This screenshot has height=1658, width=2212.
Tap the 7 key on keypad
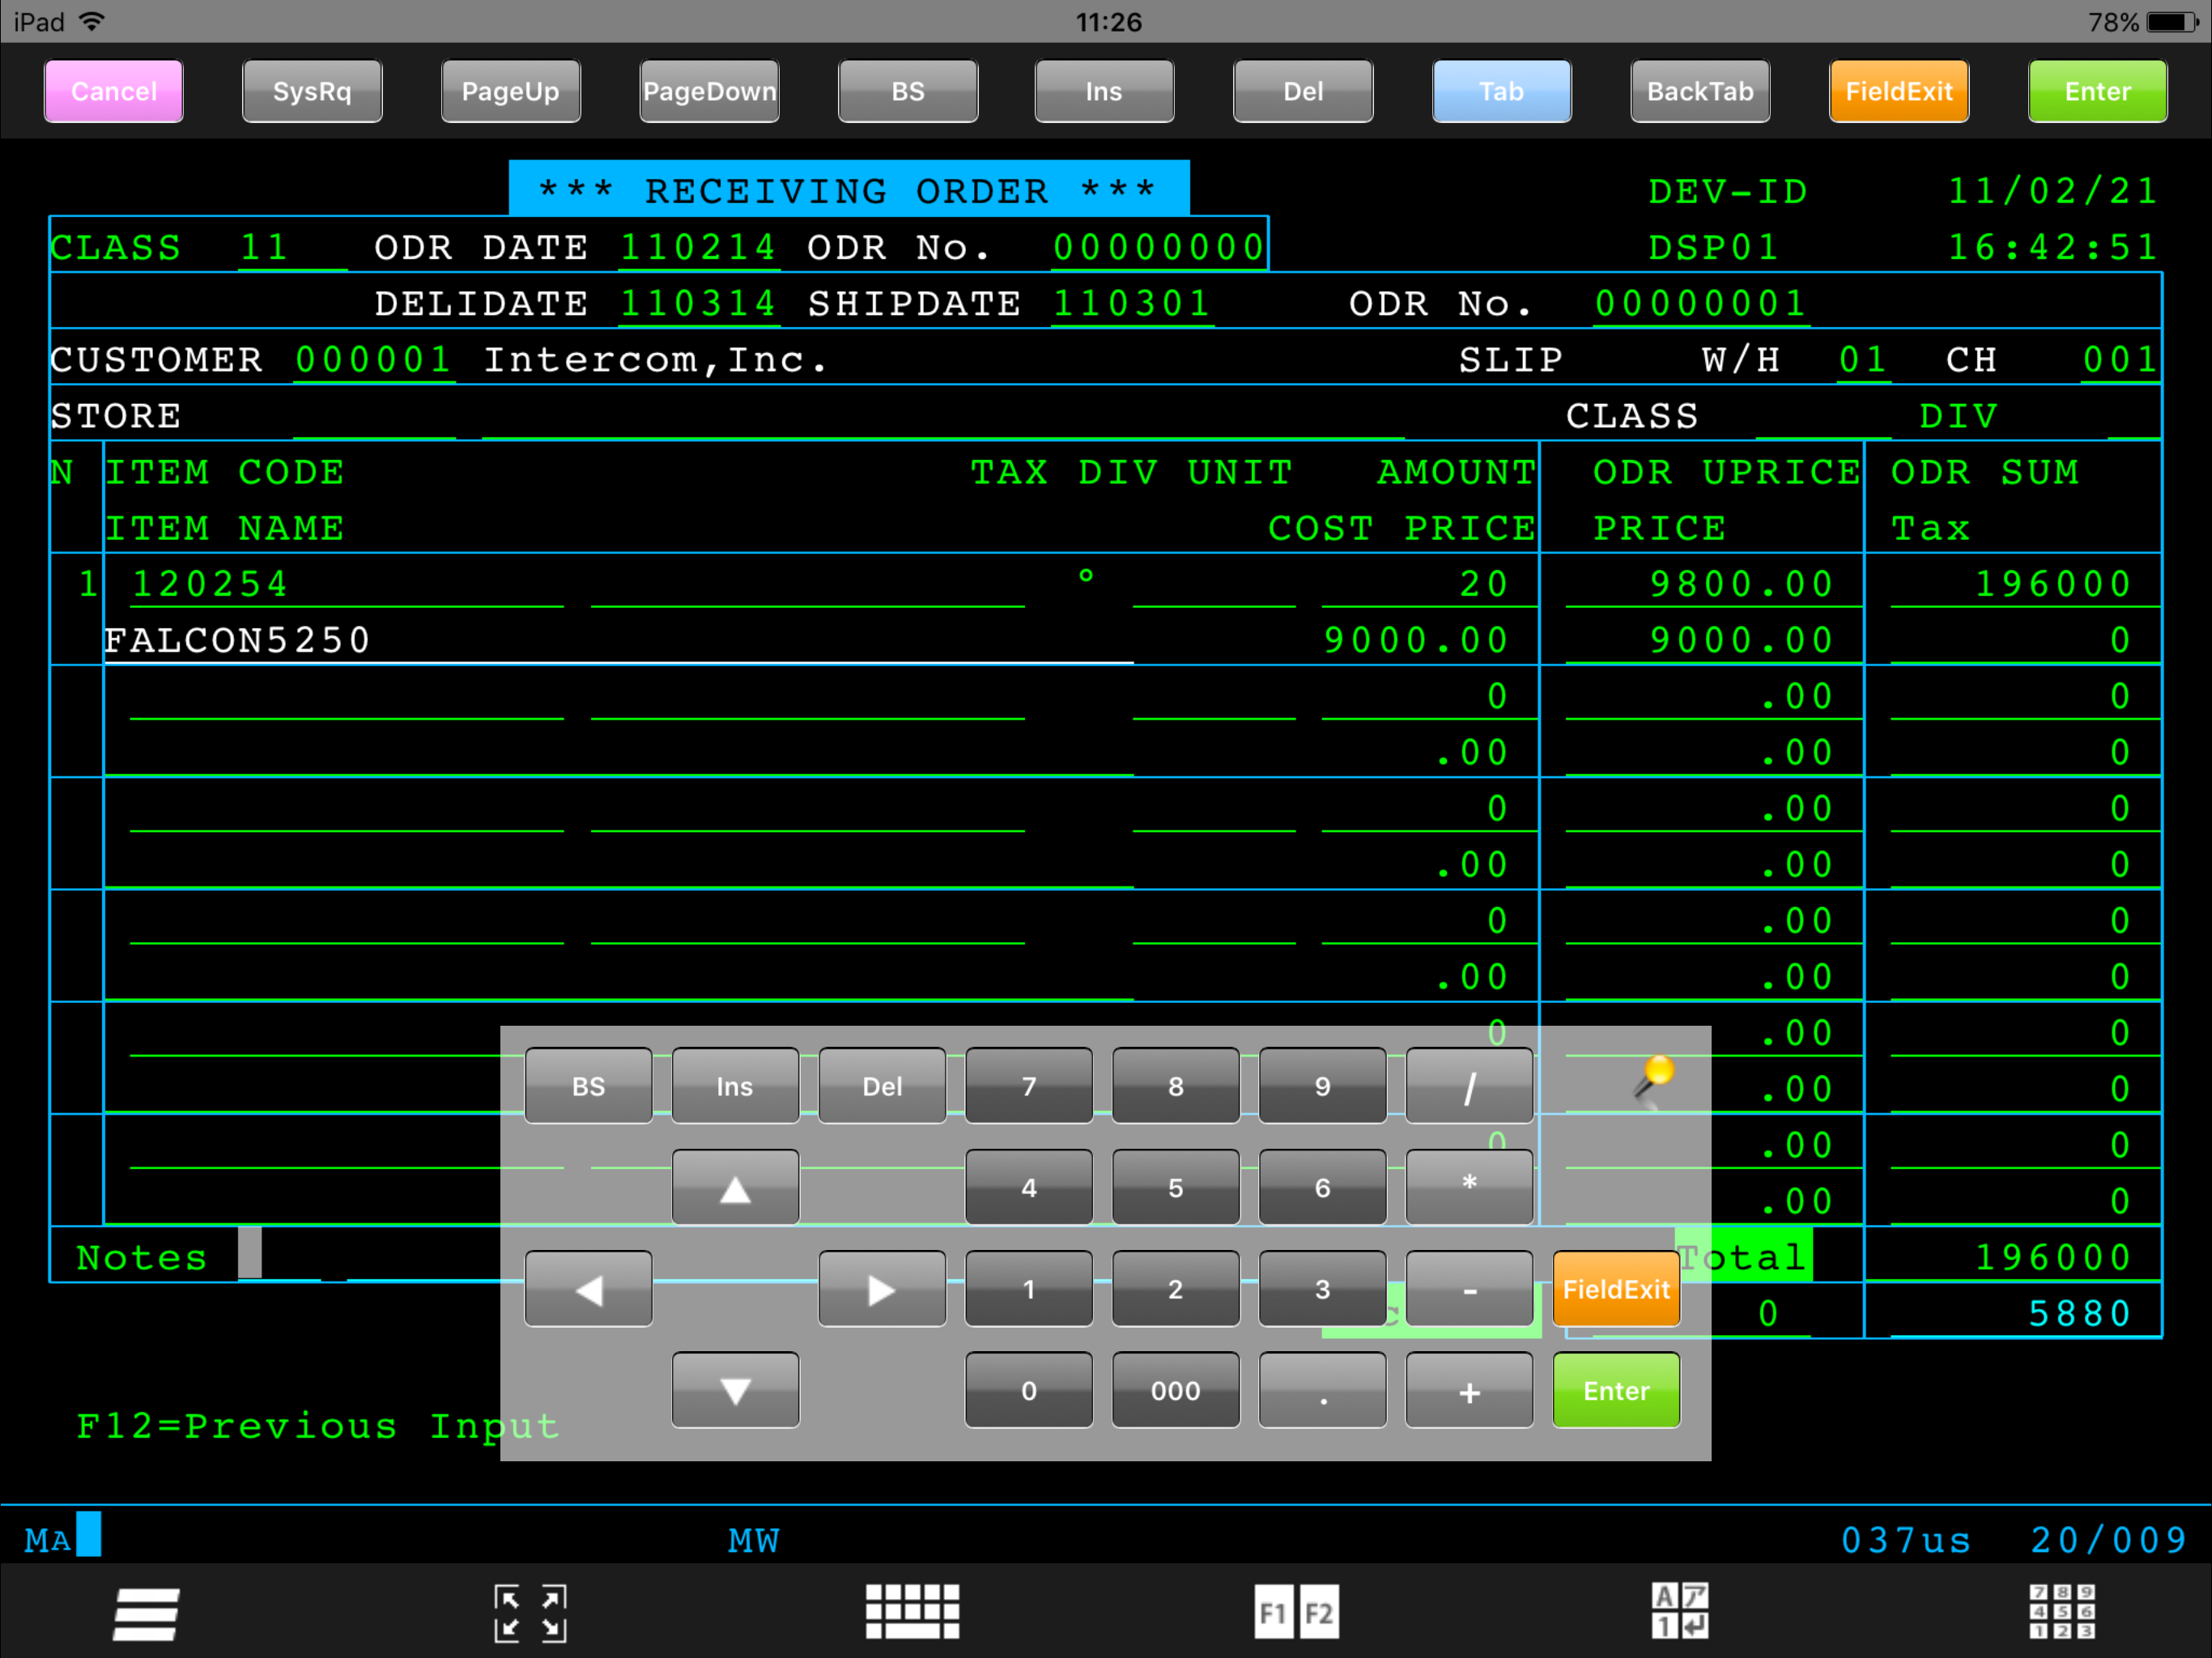click(x=1029, y=1086)
